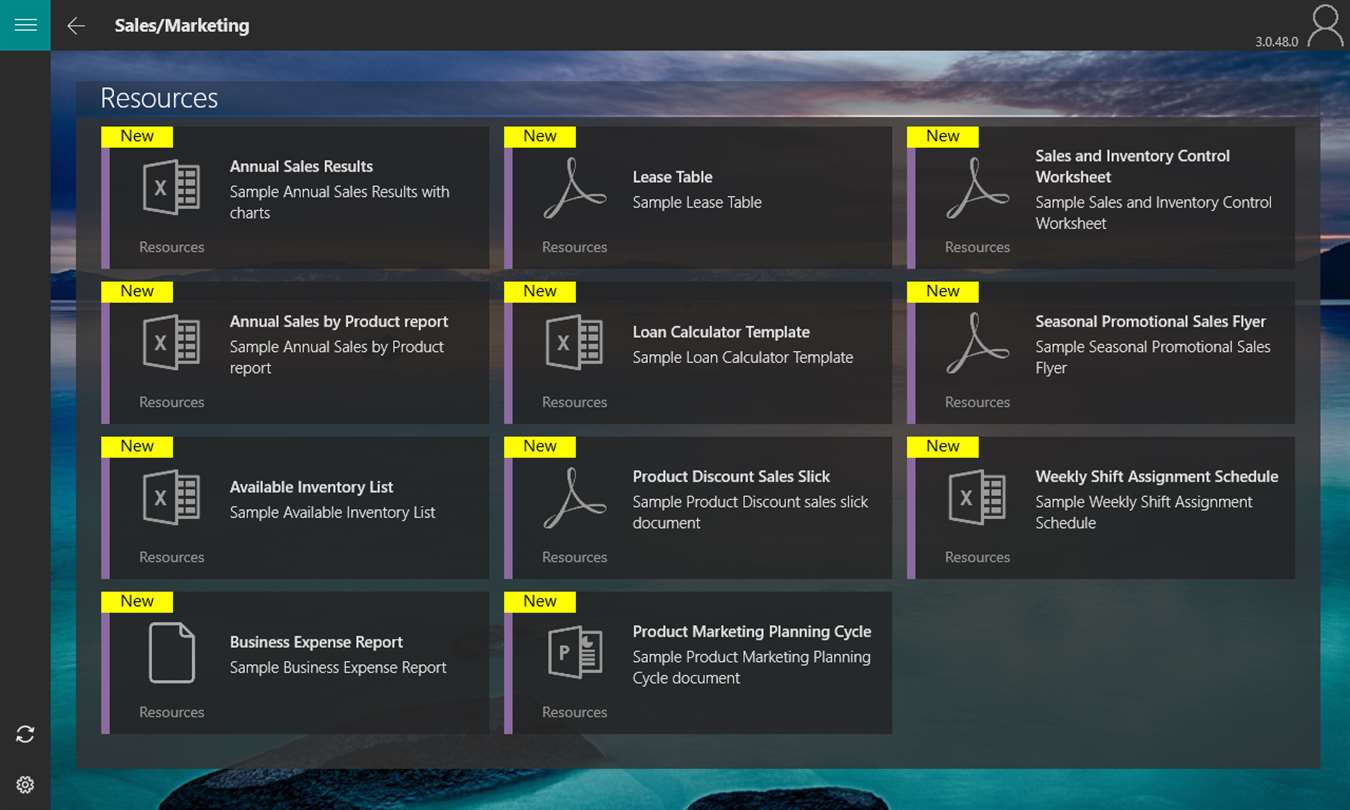Select the 'Sales and Inventory Control Worksheet' bold title
The height and width of the screenshot is (810, 1350).
pyautogui.click(x=1133, y=166)
